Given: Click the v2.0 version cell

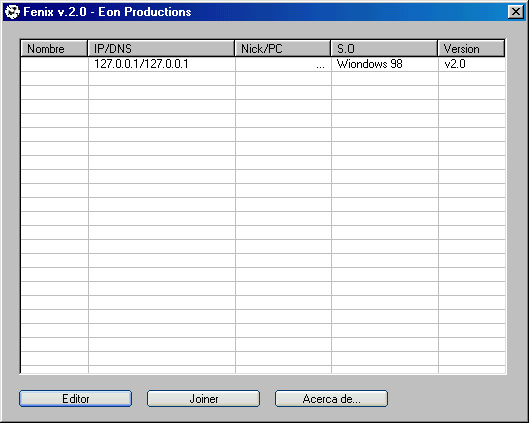Looking at the screenshot, I should [455, 64].
